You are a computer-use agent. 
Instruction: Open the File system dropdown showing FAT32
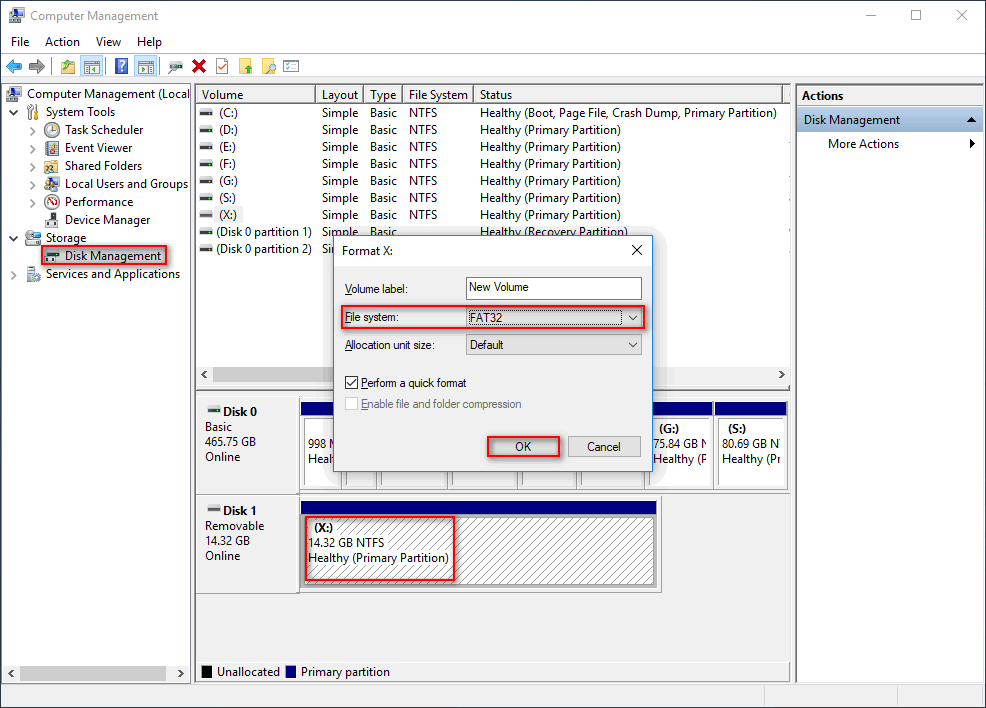point(633,318)
